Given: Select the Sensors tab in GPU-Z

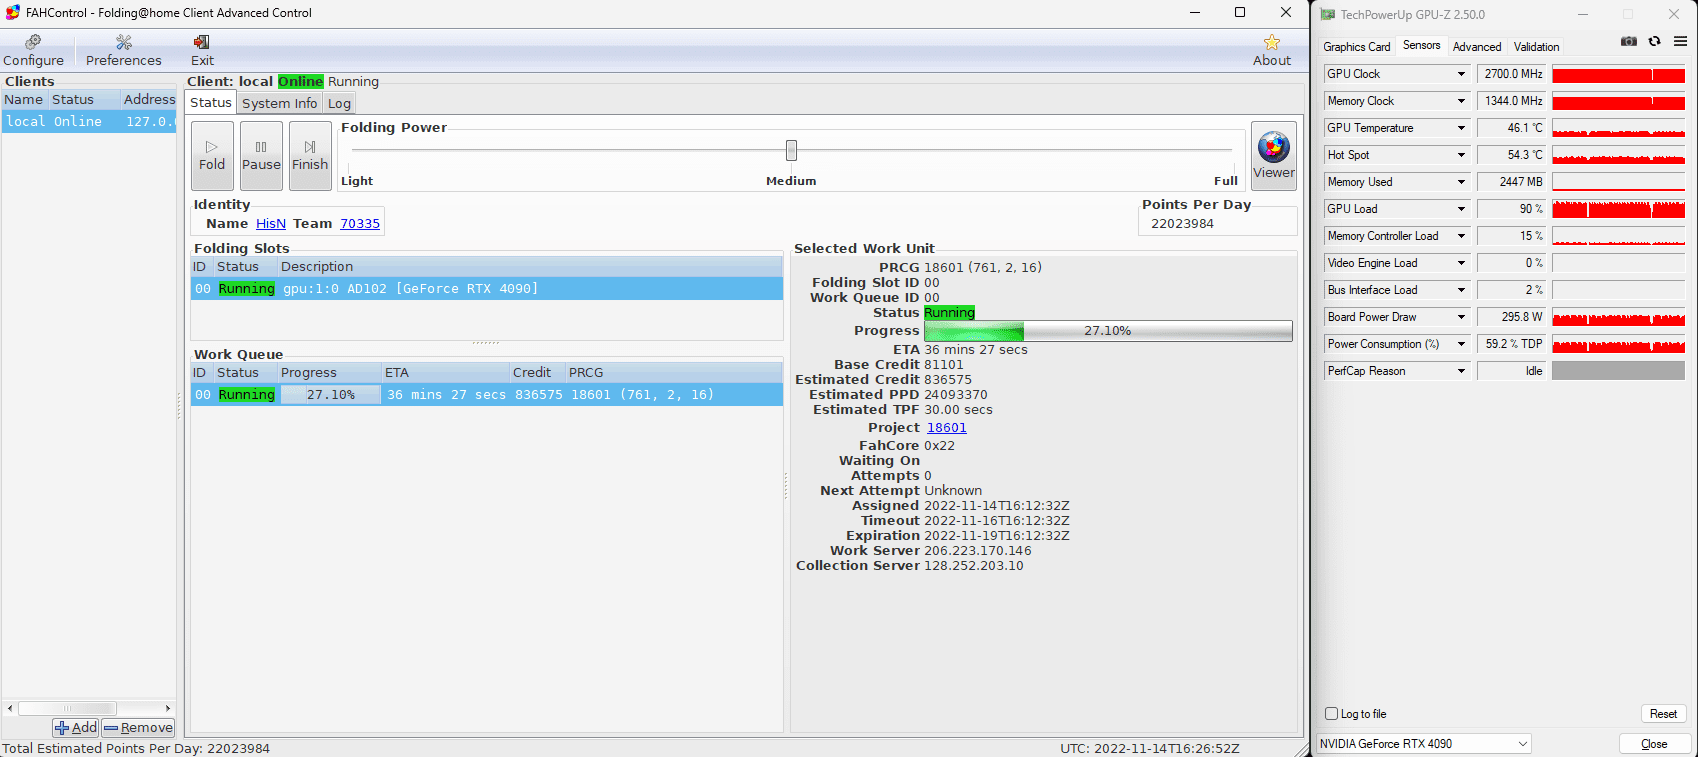Looking at the screenshot, I should point(1422,45).
